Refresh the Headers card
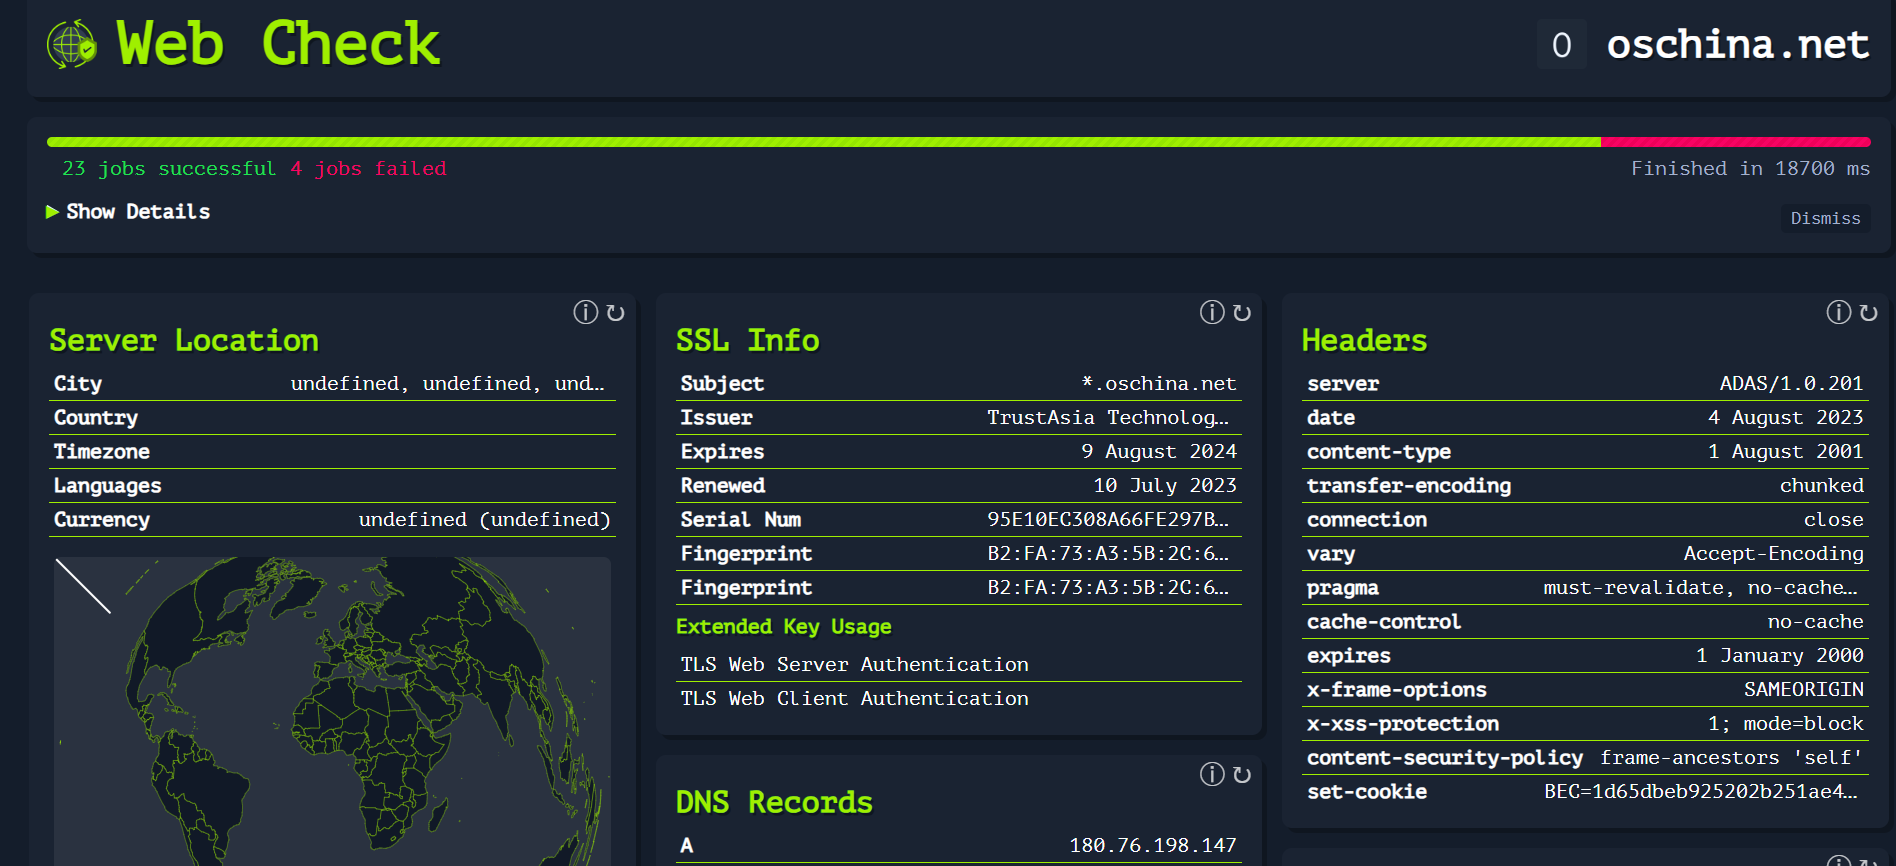The image size is (1896, 866). coord(1868,313)
